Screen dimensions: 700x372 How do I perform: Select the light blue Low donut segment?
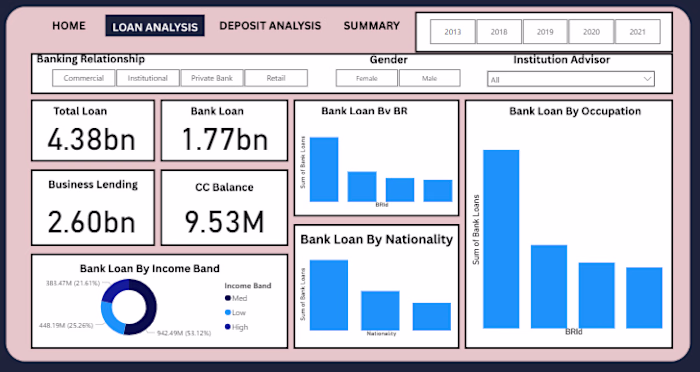pyautogui.click(x=108, y=319)
